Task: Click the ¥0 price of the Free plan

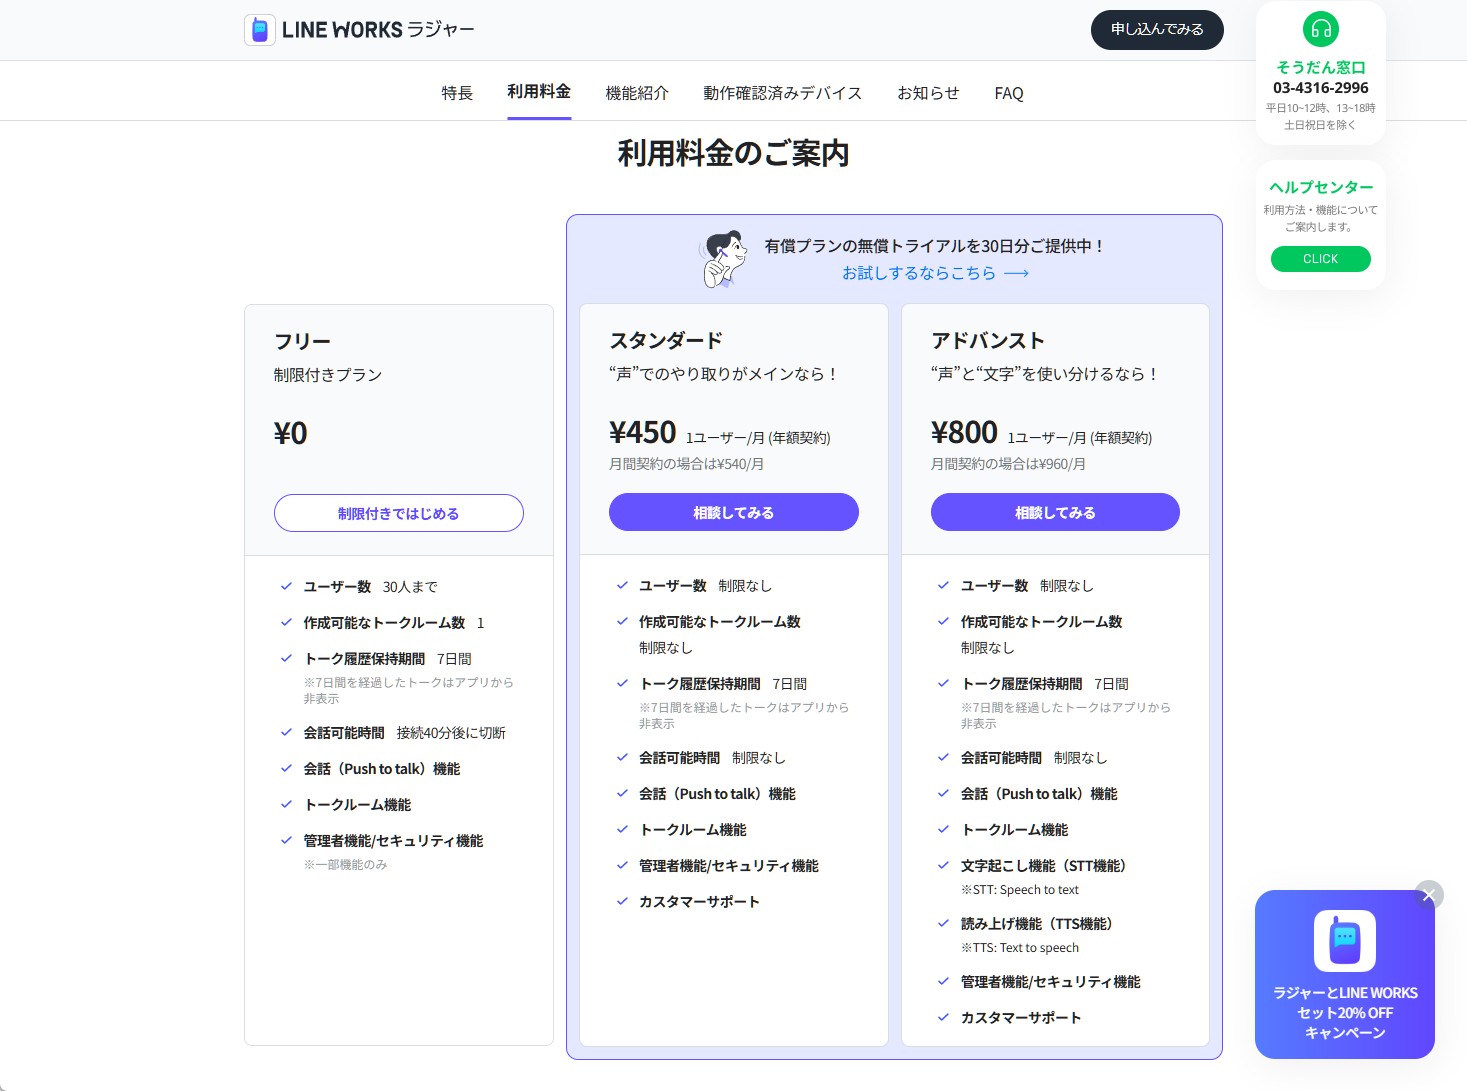Action: pos(291,433)
